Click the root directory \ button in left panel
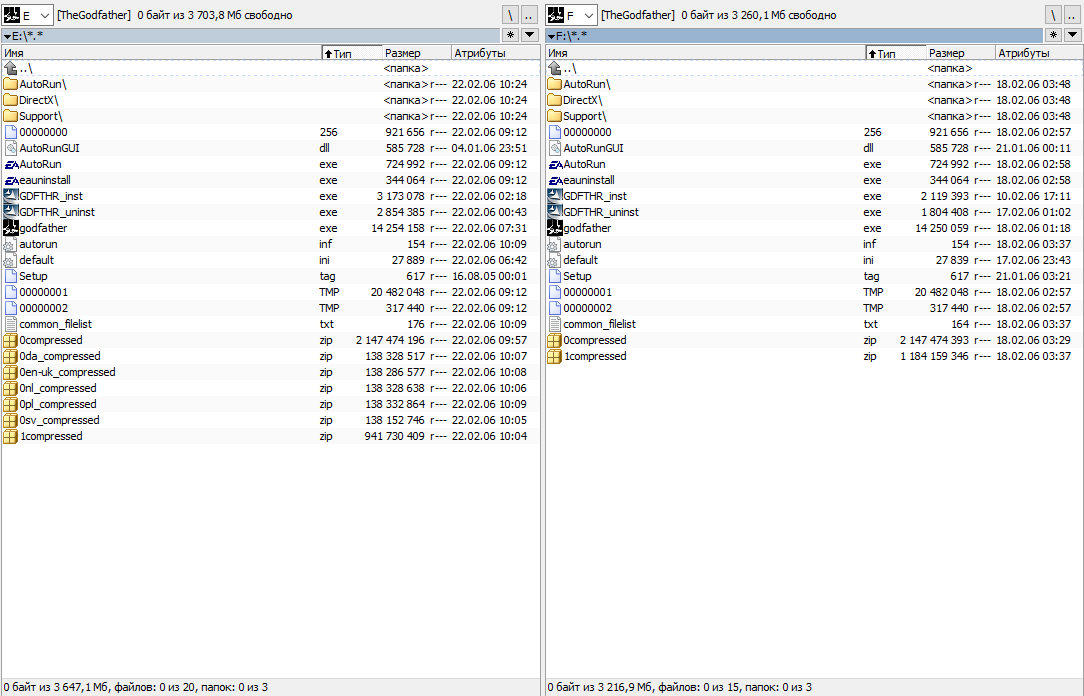1084x696 pixels. coord(511,15)
